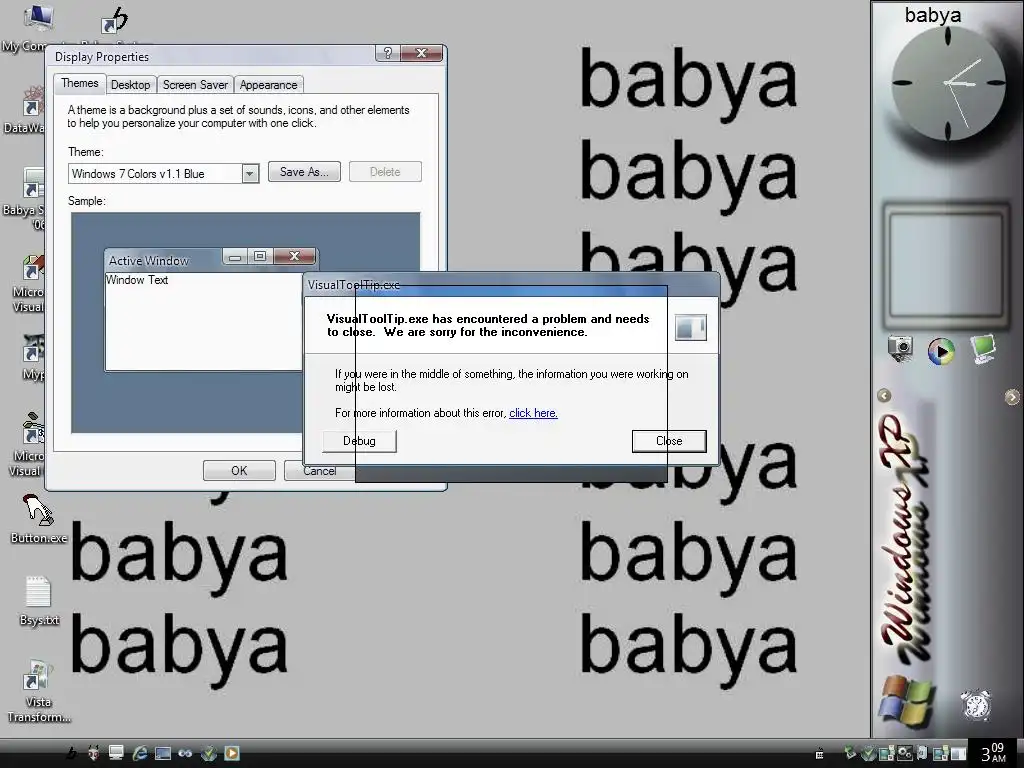Select the Themes tab

(80, 83)
